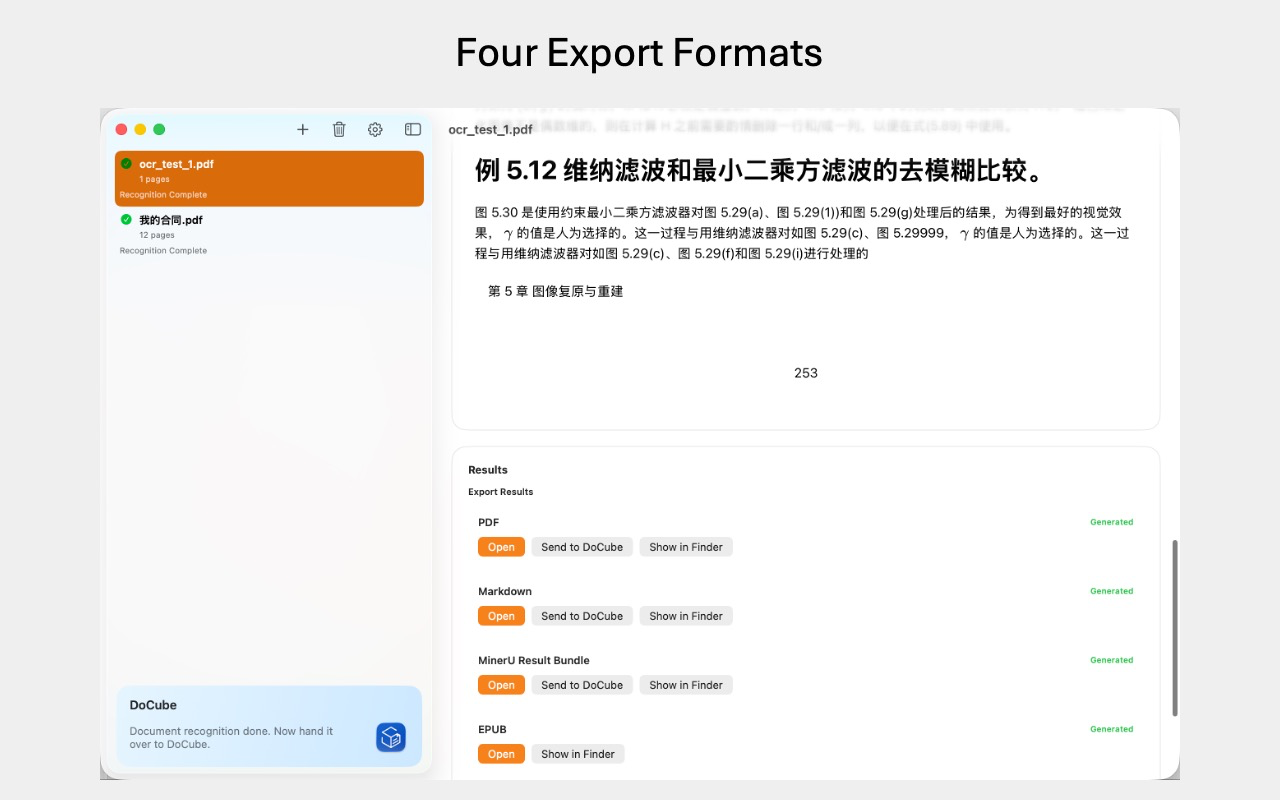Send Markdown export to DoCube

[x=582, y=616]
